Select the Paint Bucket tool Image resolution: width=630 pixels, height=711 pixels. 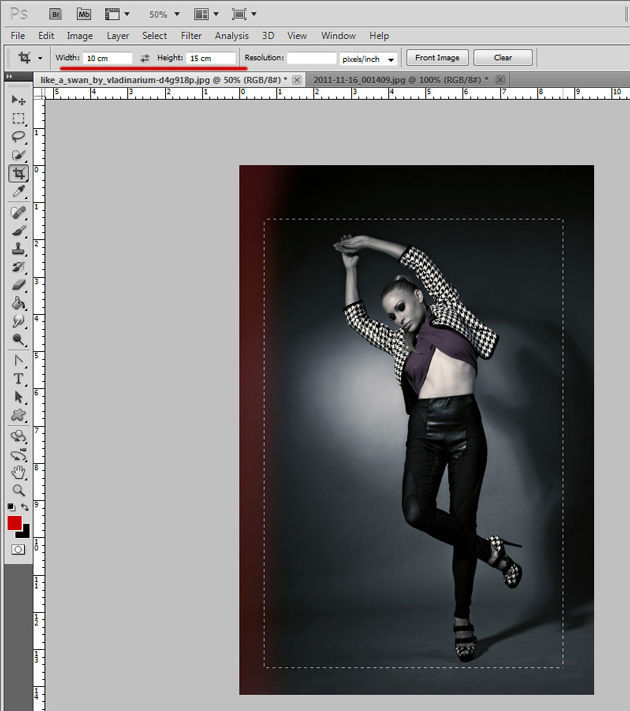(x=18, y=303)
